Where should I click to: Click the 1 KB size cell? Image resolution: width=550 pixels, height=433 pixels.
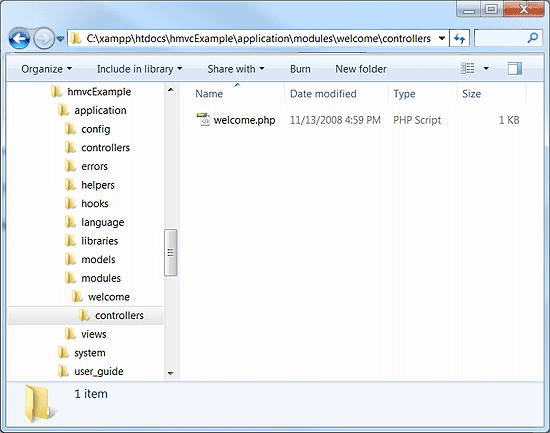pyautogui.click(x=509, y=120)
